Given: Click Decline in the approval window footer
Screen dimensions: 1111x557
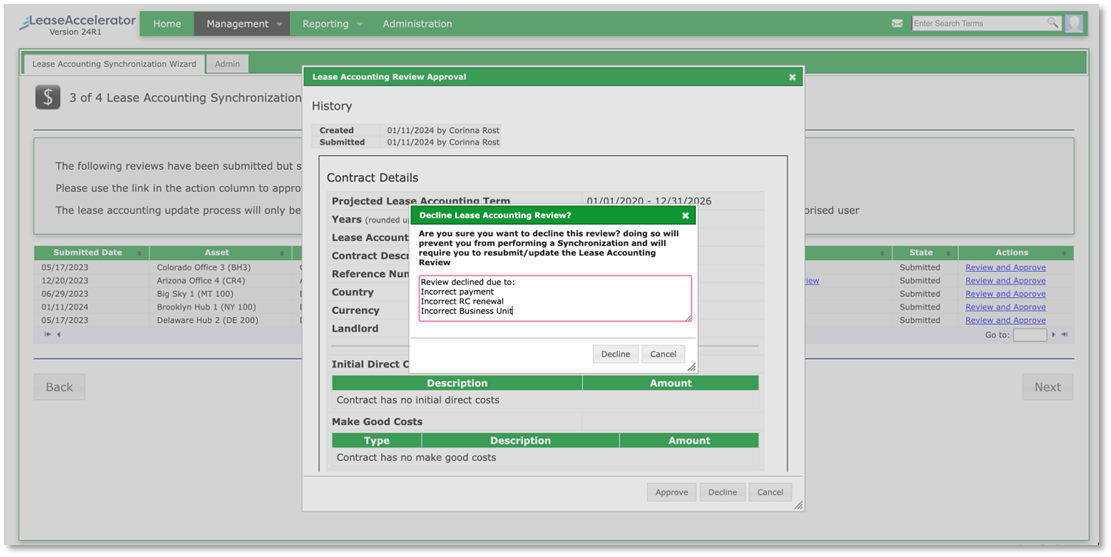Looking at the screenshot, I should pyautogui.click(x=723, y=493).
